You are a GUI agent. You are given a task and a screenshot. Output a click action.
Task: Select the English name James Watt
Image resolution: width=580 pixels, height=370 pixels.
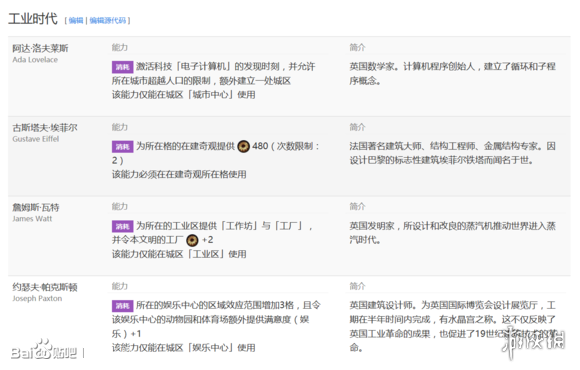point(32,219)
